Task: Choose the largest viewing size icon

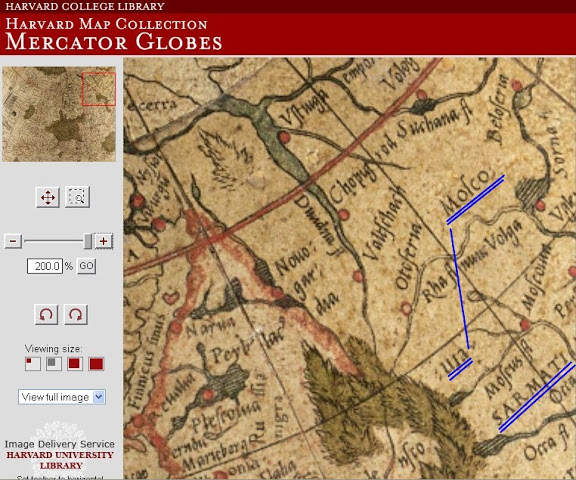Action: coord(96,364)
